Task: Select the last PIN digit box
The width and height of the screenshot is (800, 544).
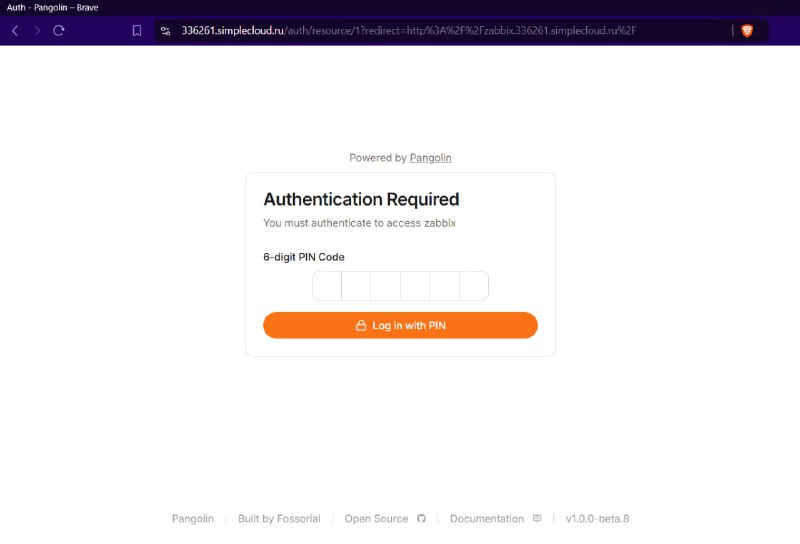Action: 474,286
